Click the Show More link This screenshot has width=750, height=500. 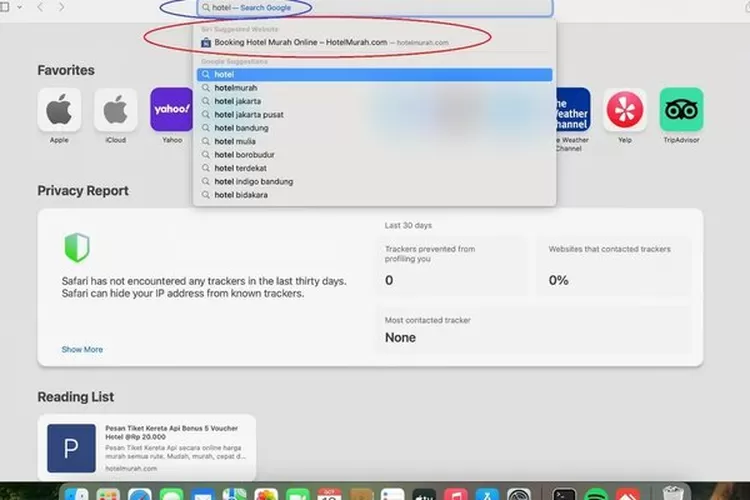pyautogui.click(x=82, y=350)
